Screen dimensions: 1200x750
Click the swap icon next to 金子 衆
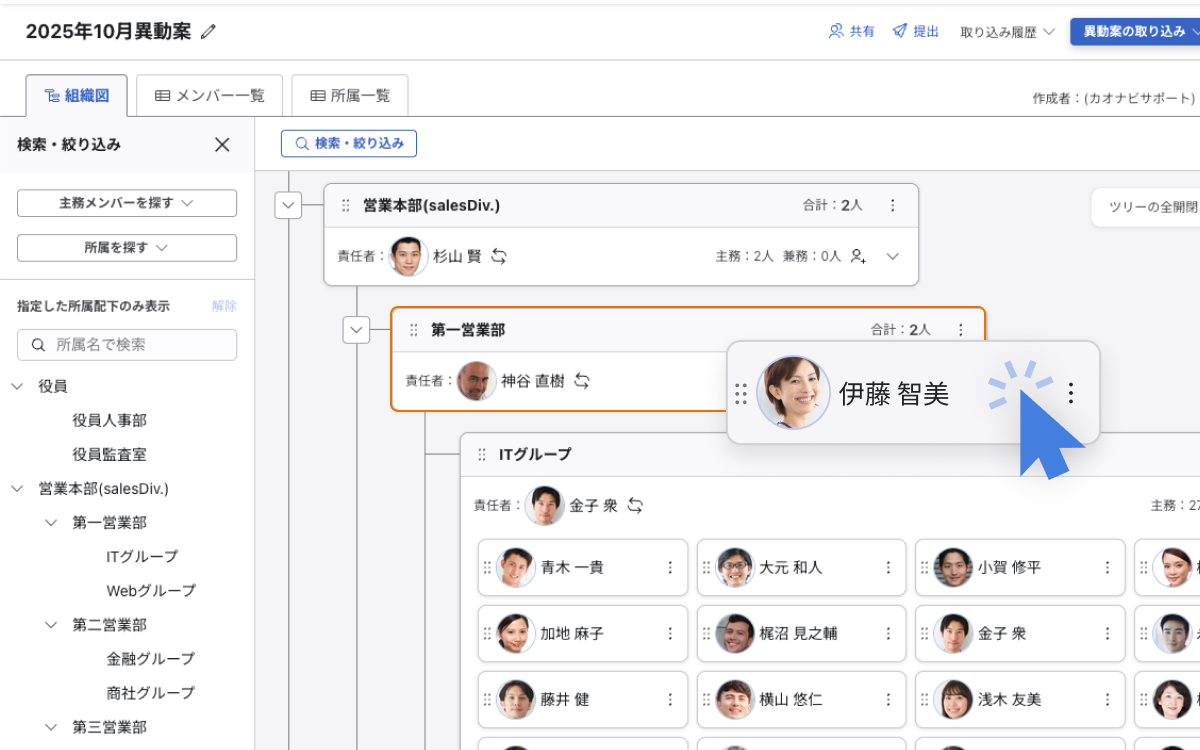(x=635, y=506)
